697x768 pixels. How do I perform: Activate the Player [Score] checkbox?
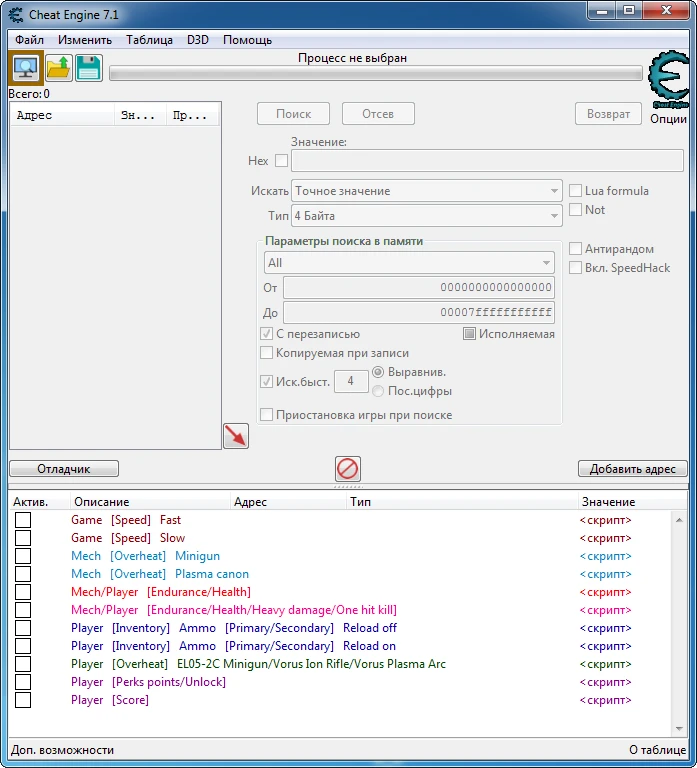[x=23, y=700]
